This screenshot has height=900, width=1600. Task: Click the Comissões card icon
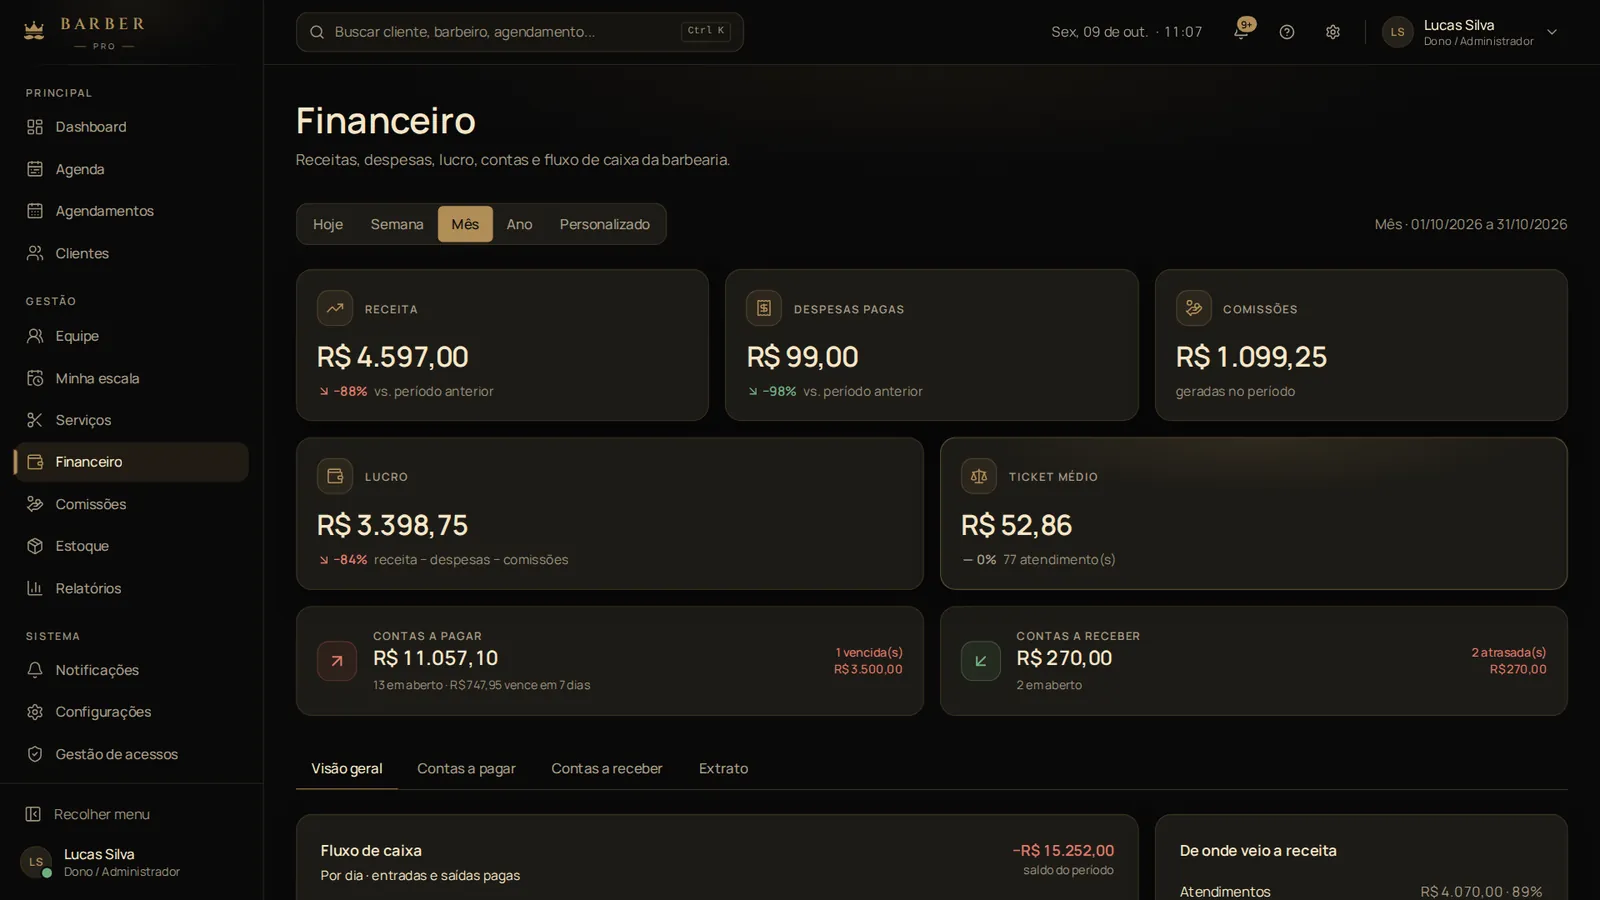1194,308
